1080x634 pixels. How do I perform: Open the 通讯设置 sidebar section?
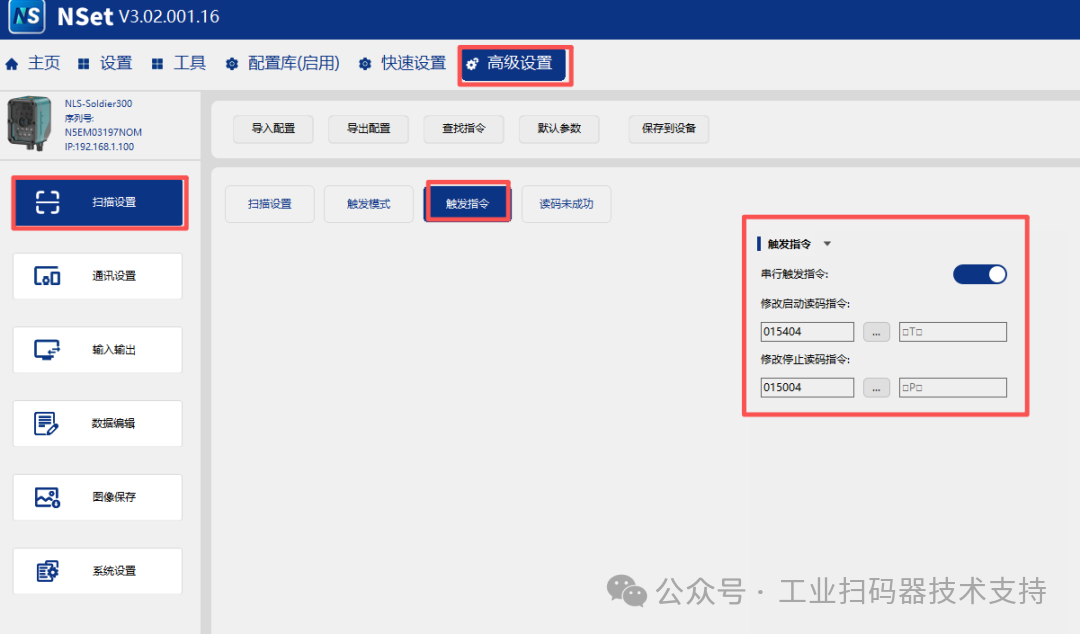[98, 276]
